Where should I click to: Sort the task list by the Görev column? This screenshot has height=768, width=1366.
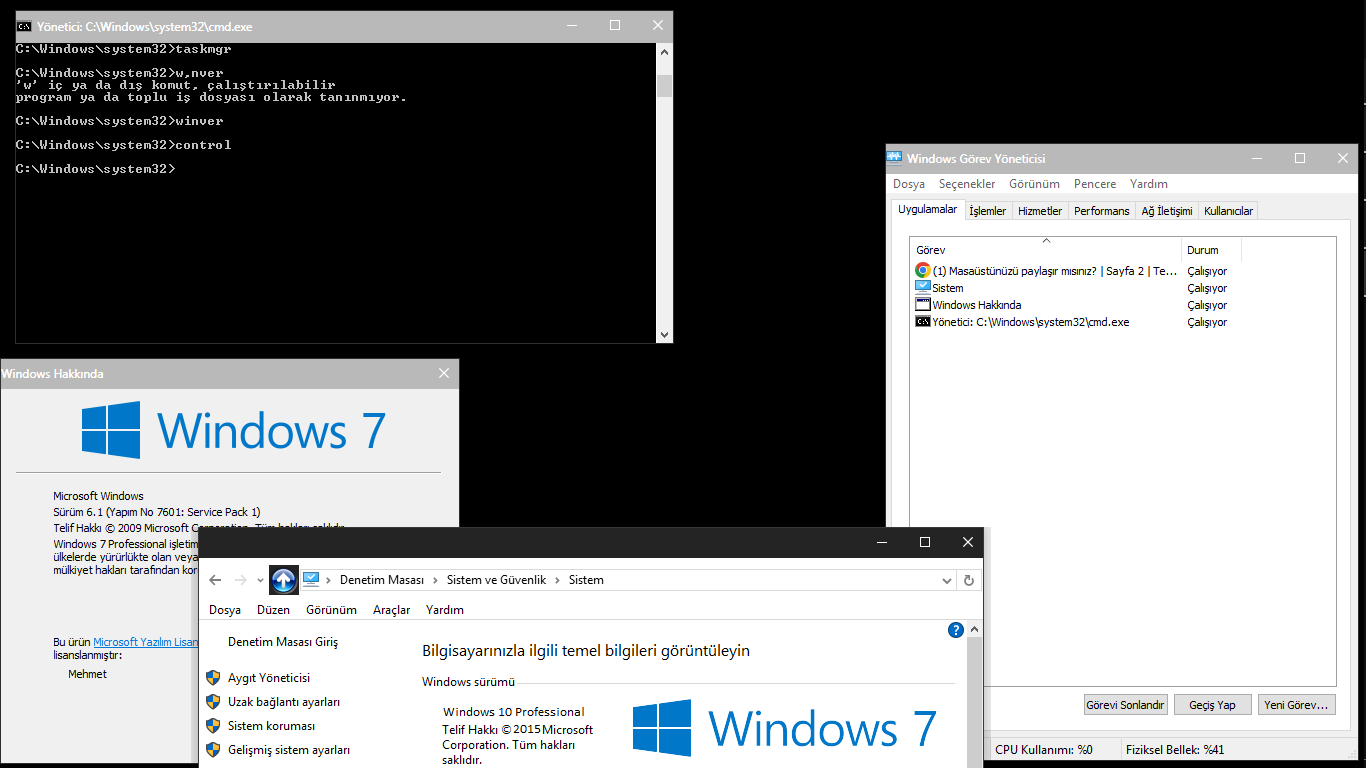click(x=1046, y=249)
